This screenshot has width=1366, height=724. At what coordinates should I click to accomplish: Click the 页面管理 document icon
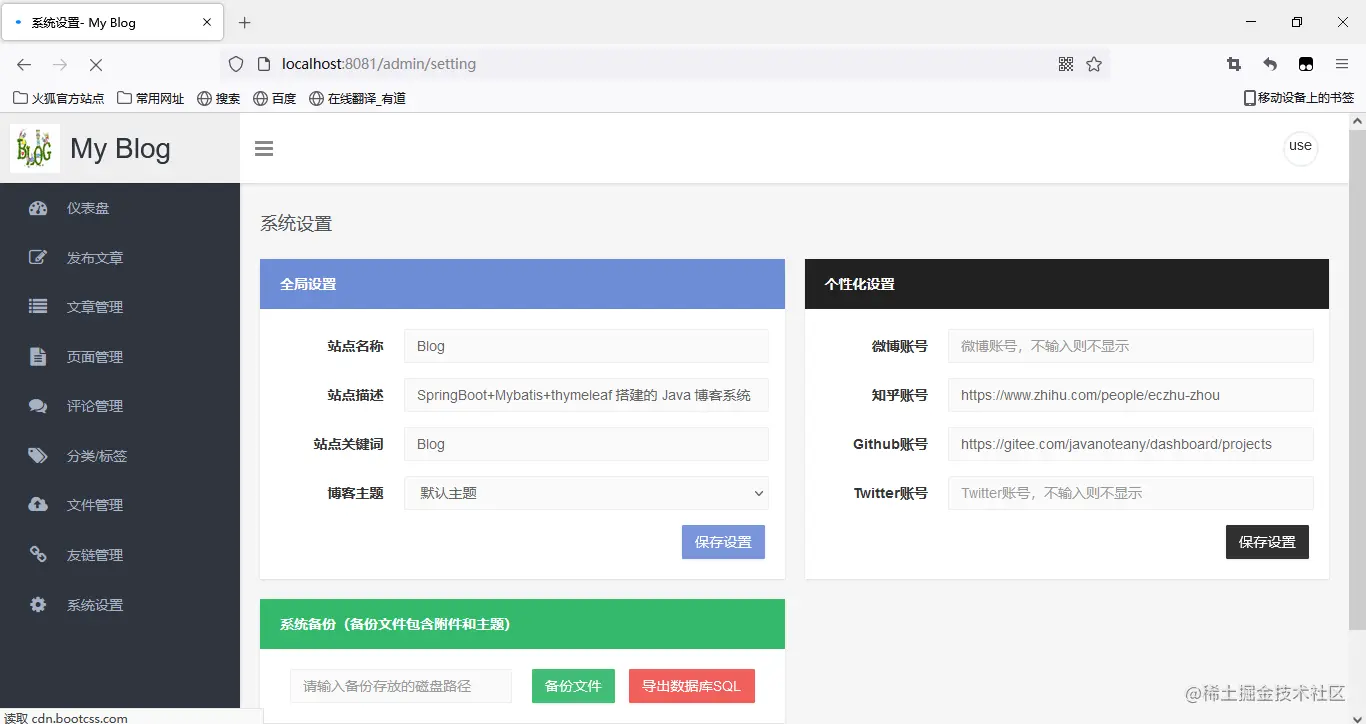(37, 356)
